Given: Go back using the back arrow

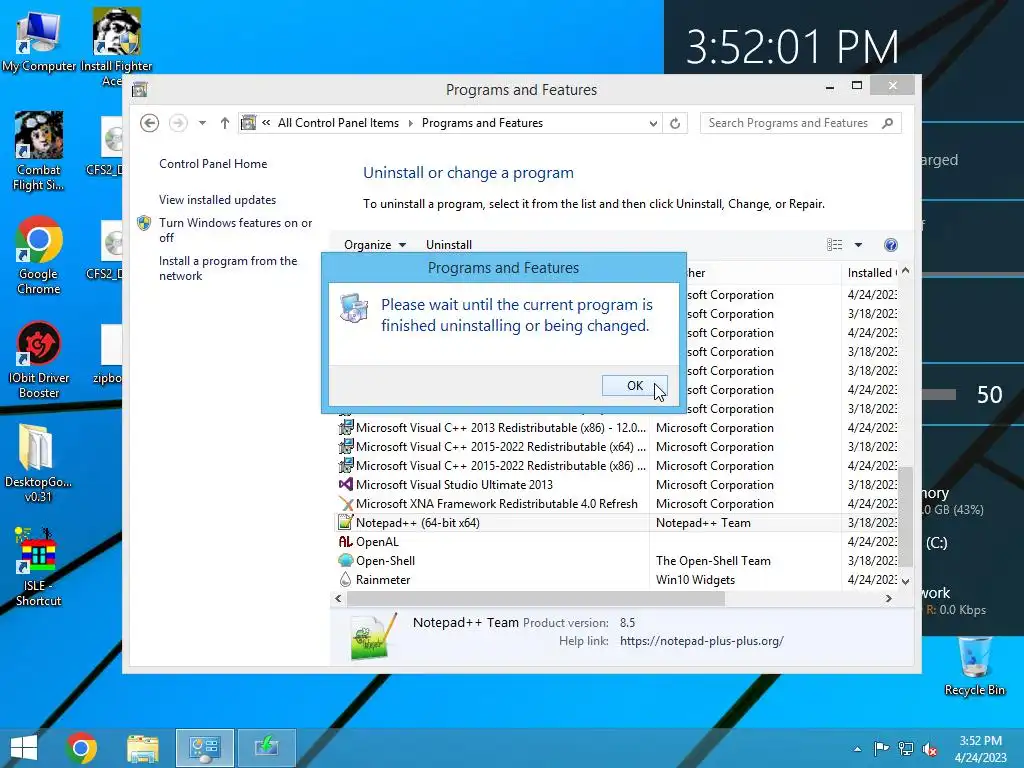Looking at the screenshot, I should 150,123.
